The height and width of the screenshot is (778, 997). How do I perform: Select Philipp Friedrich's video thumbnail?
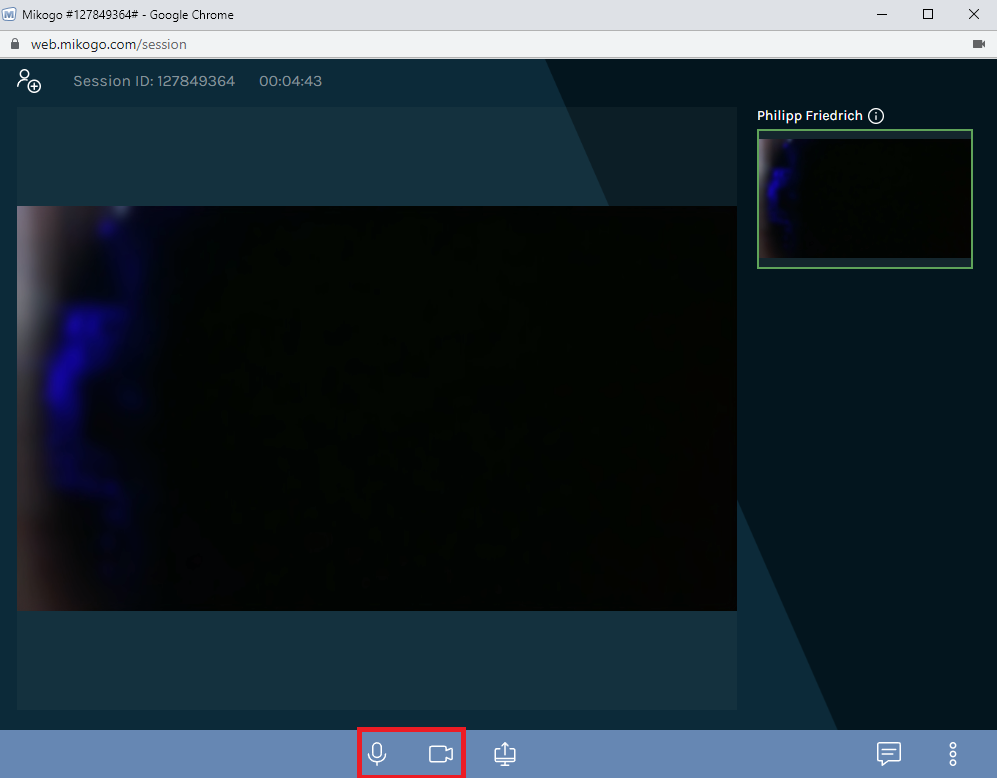click(x=864, y=198)
